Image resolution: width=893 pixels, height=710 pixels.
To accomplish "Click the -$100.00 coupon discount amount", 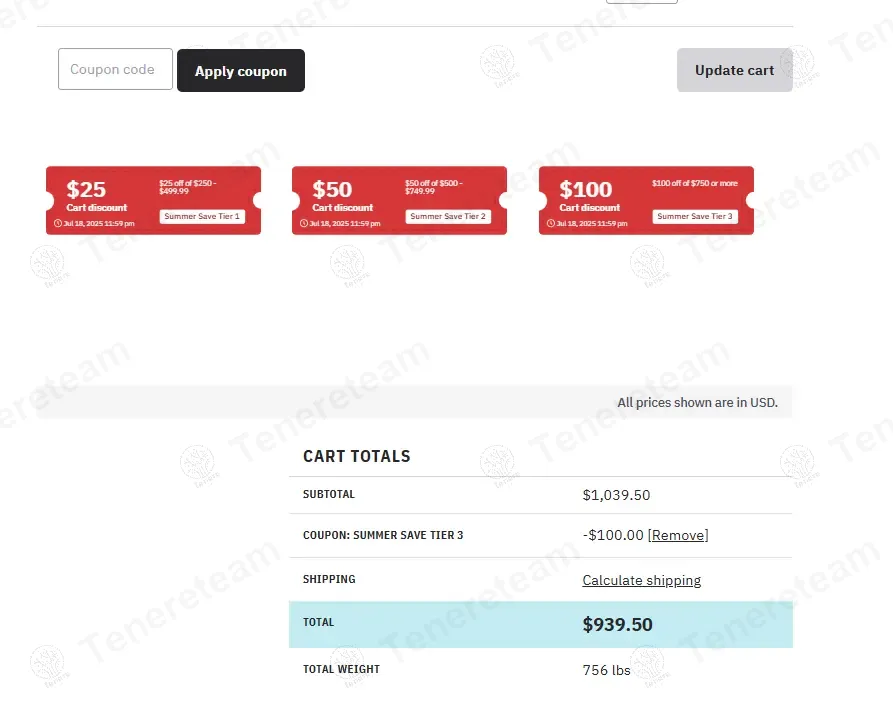I will (x=613, y=536).
